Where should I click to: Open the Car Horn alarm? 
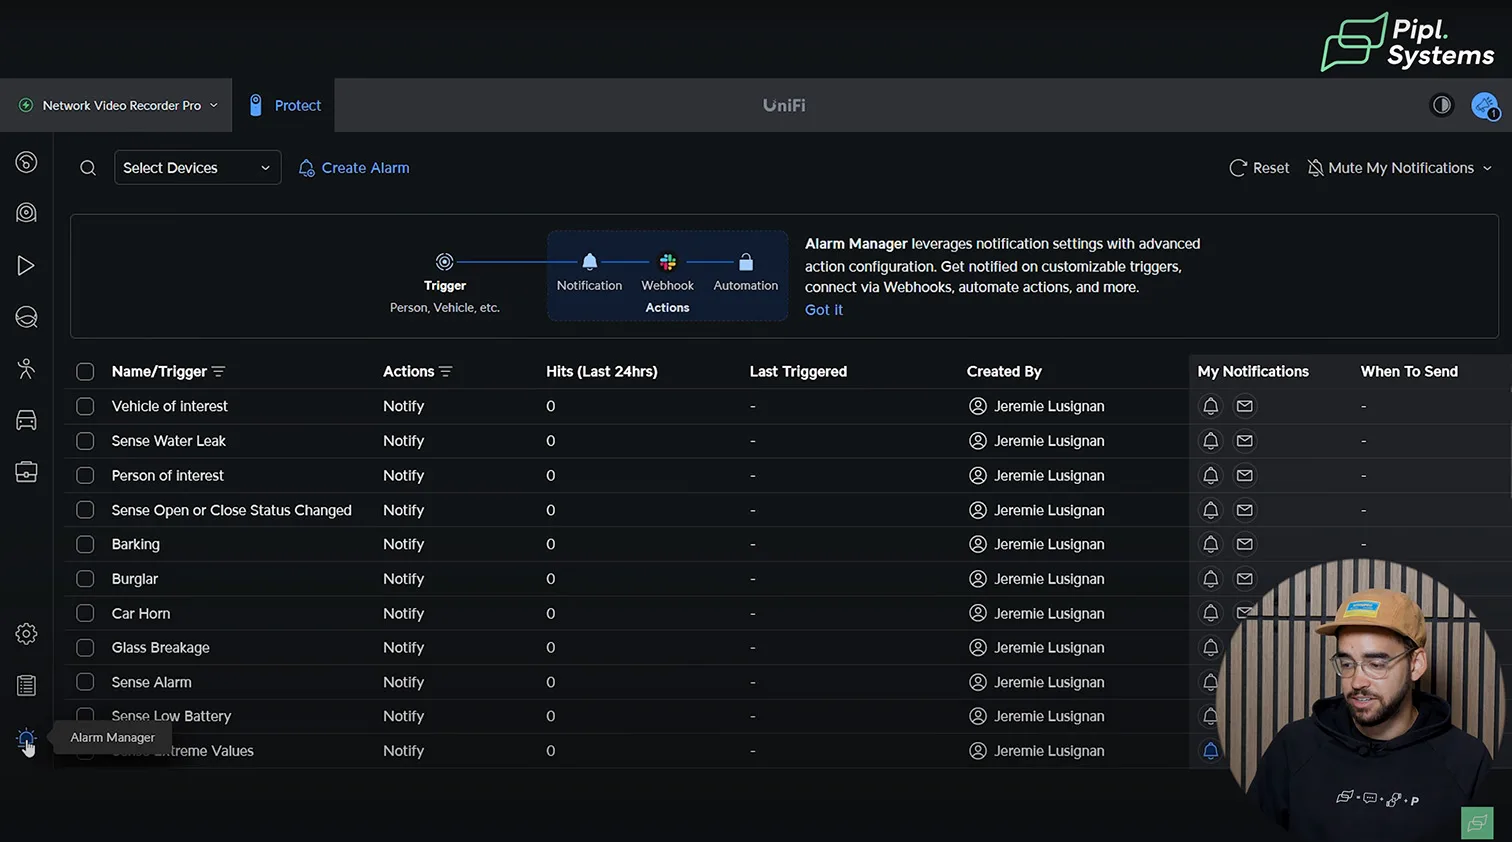[141, 613]
